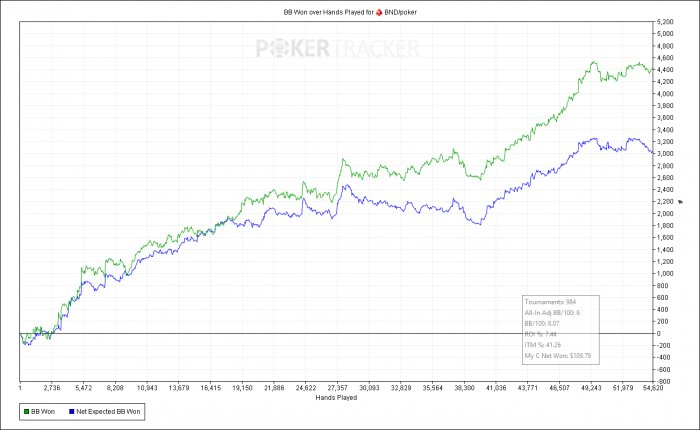
Task: Click the 'Hands Played' x-axis title
Action: [x=336, y=397]
